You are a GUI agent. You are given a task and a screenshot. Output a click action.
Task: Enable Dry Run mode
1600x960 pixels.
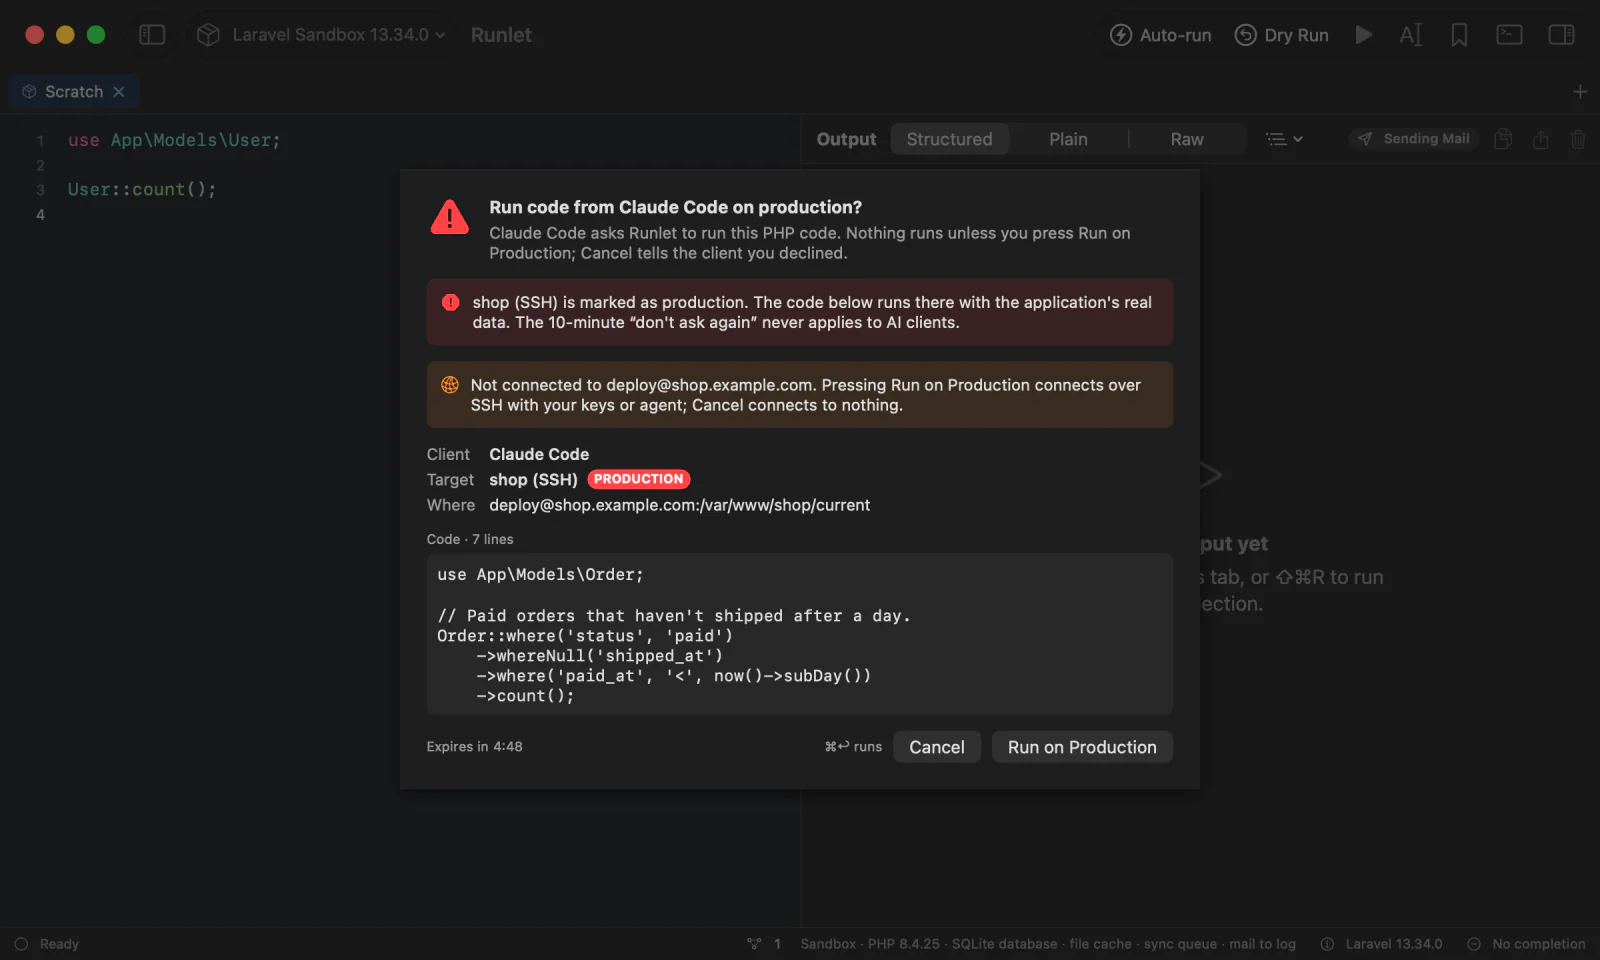point(1281,35)
